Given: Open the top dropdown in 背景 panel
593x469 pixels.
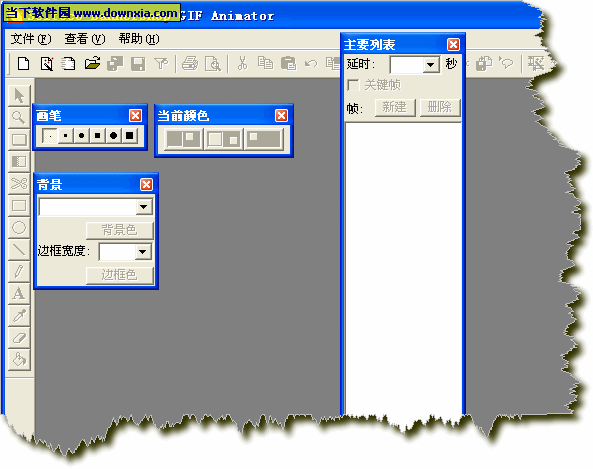Looking at the screenshot, I should (x=143, y=207).
